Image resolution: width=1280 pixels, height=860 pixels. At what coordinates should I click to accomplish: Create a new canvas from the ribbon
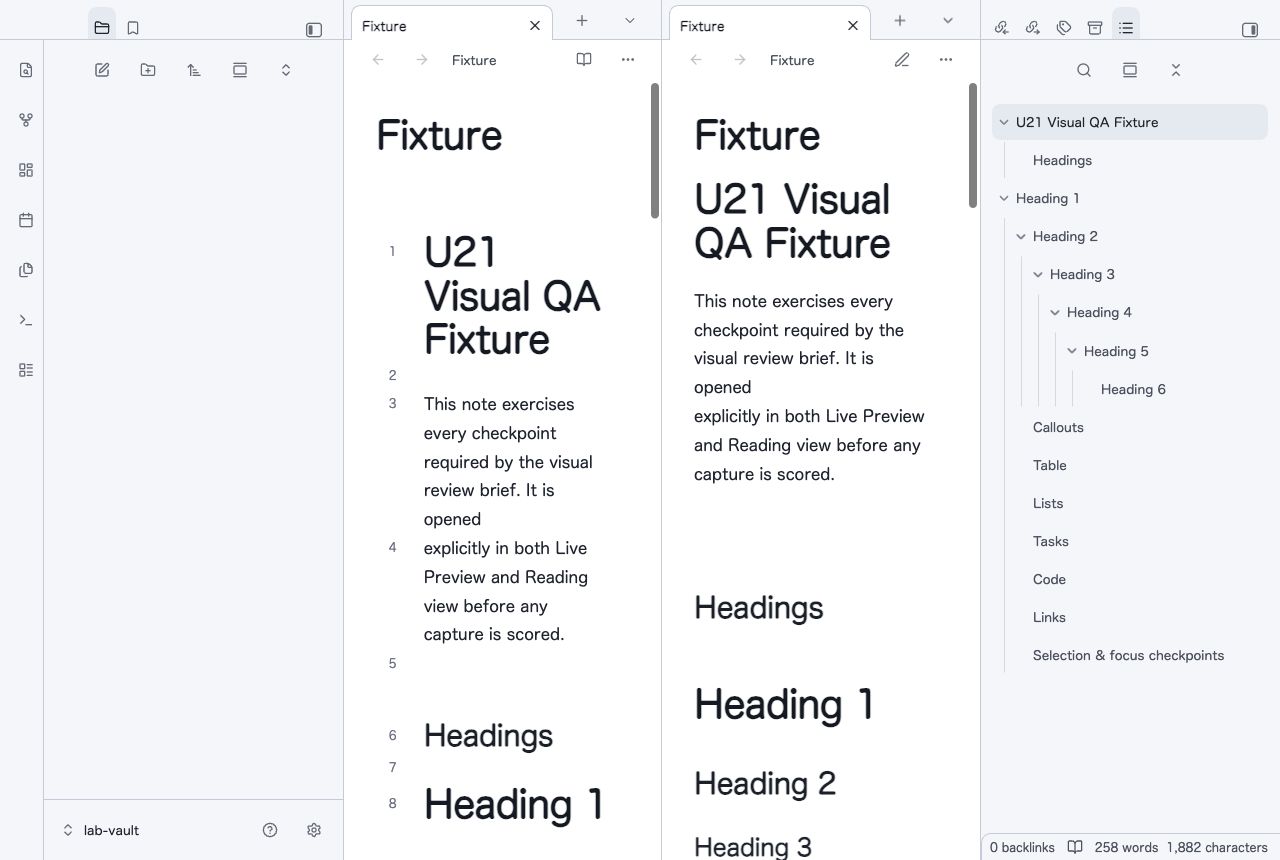26,170
